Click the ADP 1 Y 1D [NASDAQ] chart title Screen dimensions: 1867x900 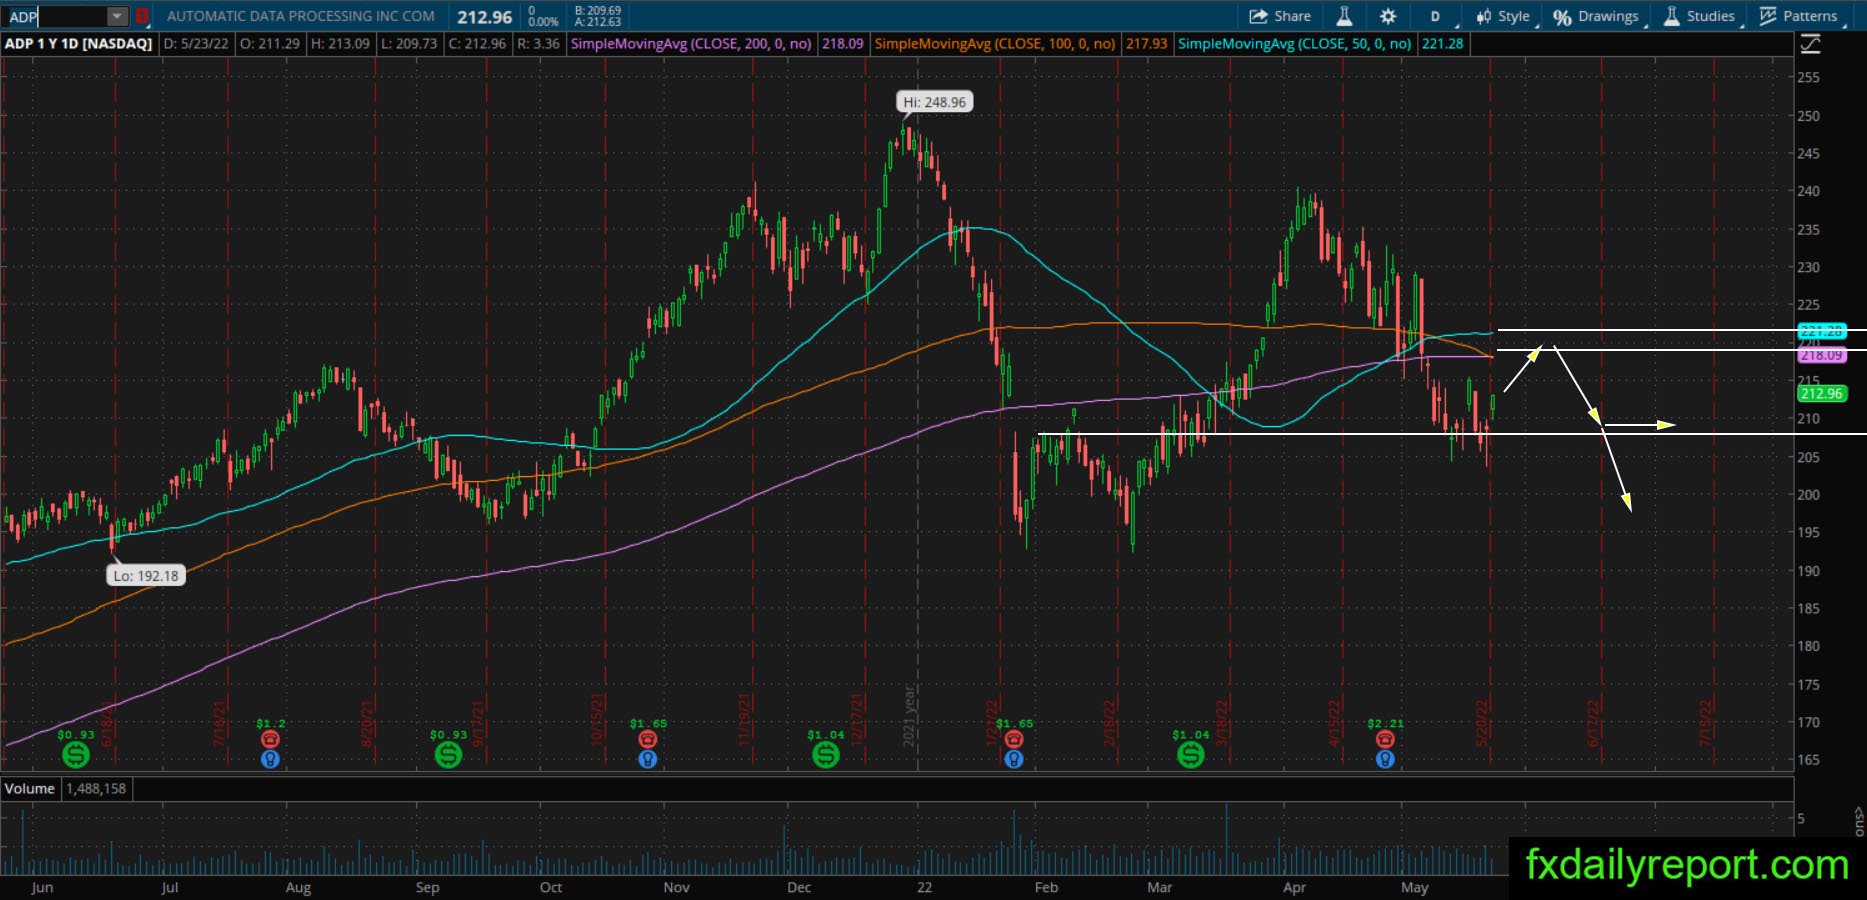coord(79,44)
